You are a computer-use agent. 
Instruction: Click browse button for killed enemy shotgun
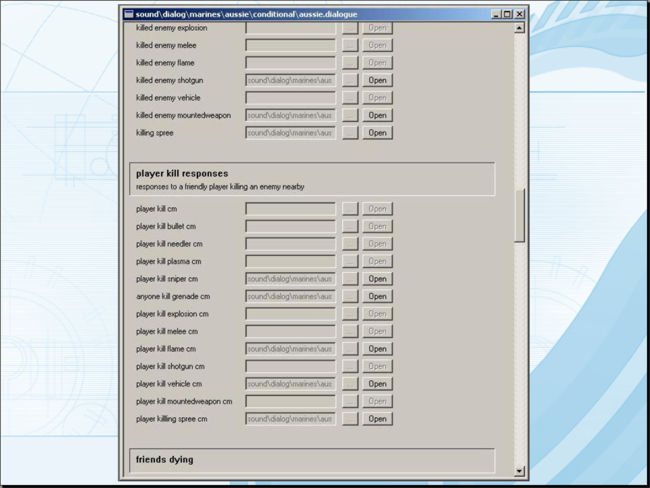(349, 80)
